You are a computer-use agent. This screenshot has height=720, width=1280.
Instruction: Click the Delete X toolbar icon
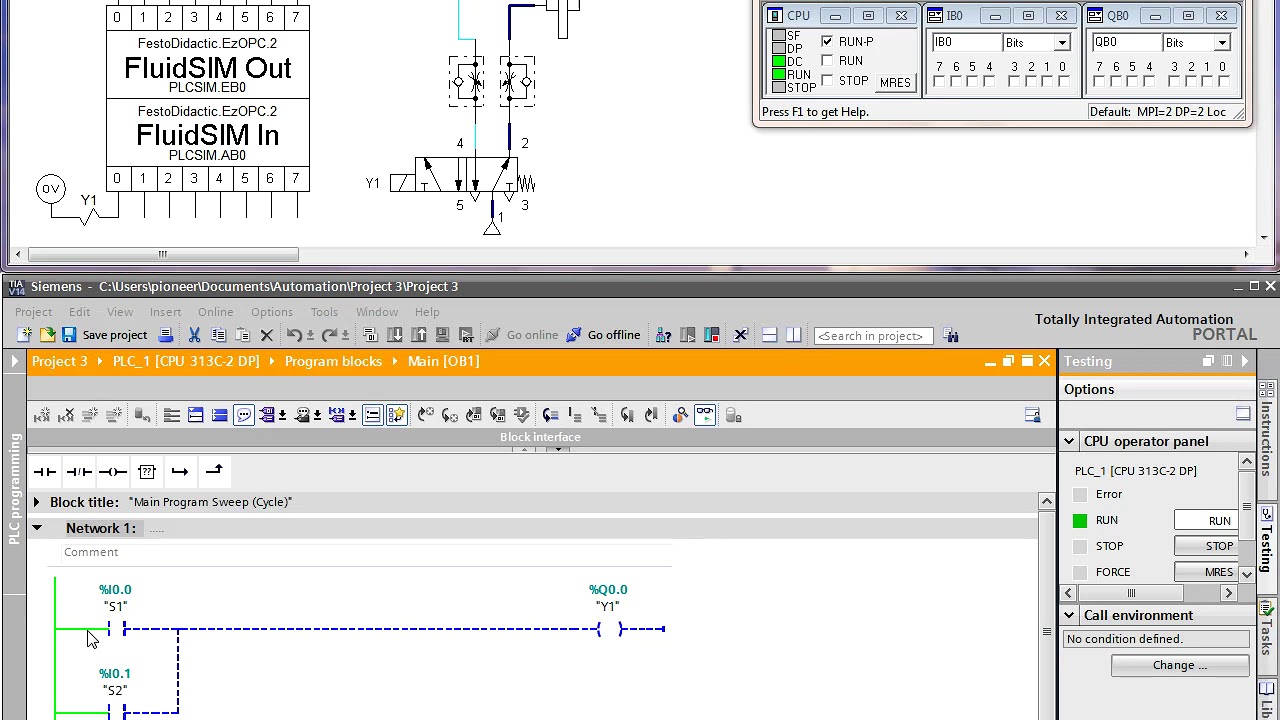pos(267,335)
